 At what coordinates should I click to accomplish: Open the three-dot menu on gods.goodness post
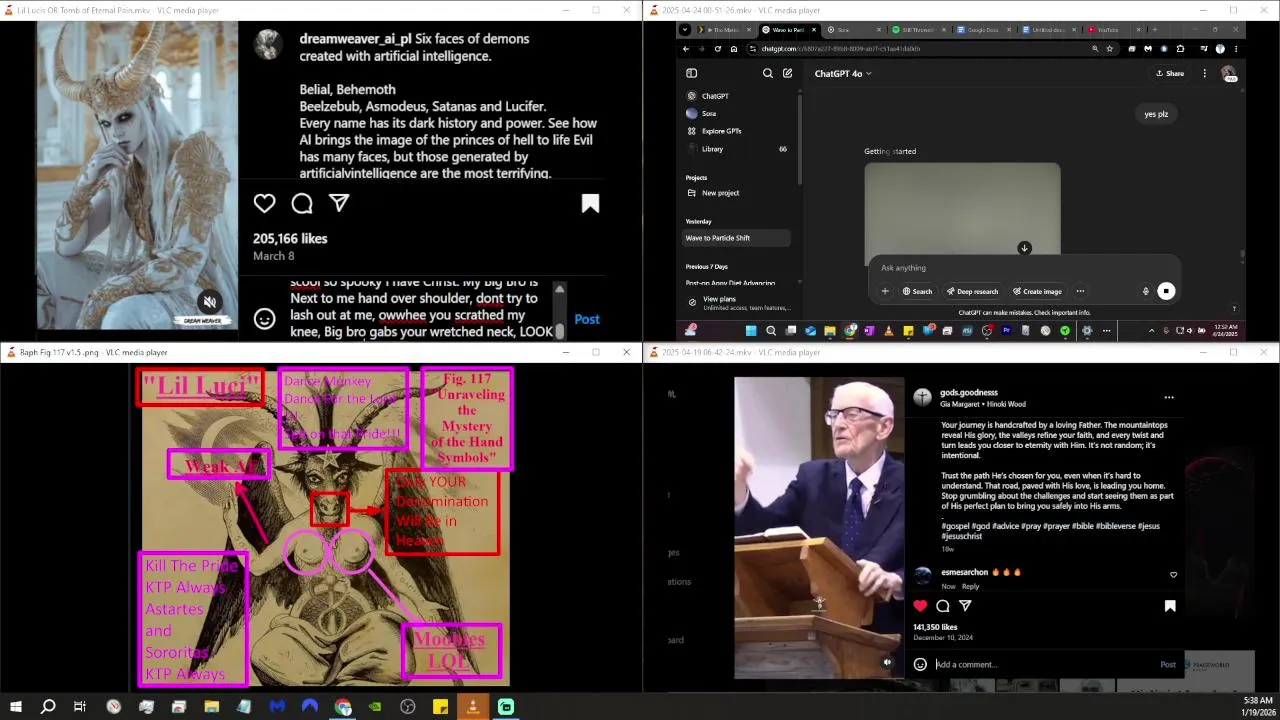point(1168,397)
